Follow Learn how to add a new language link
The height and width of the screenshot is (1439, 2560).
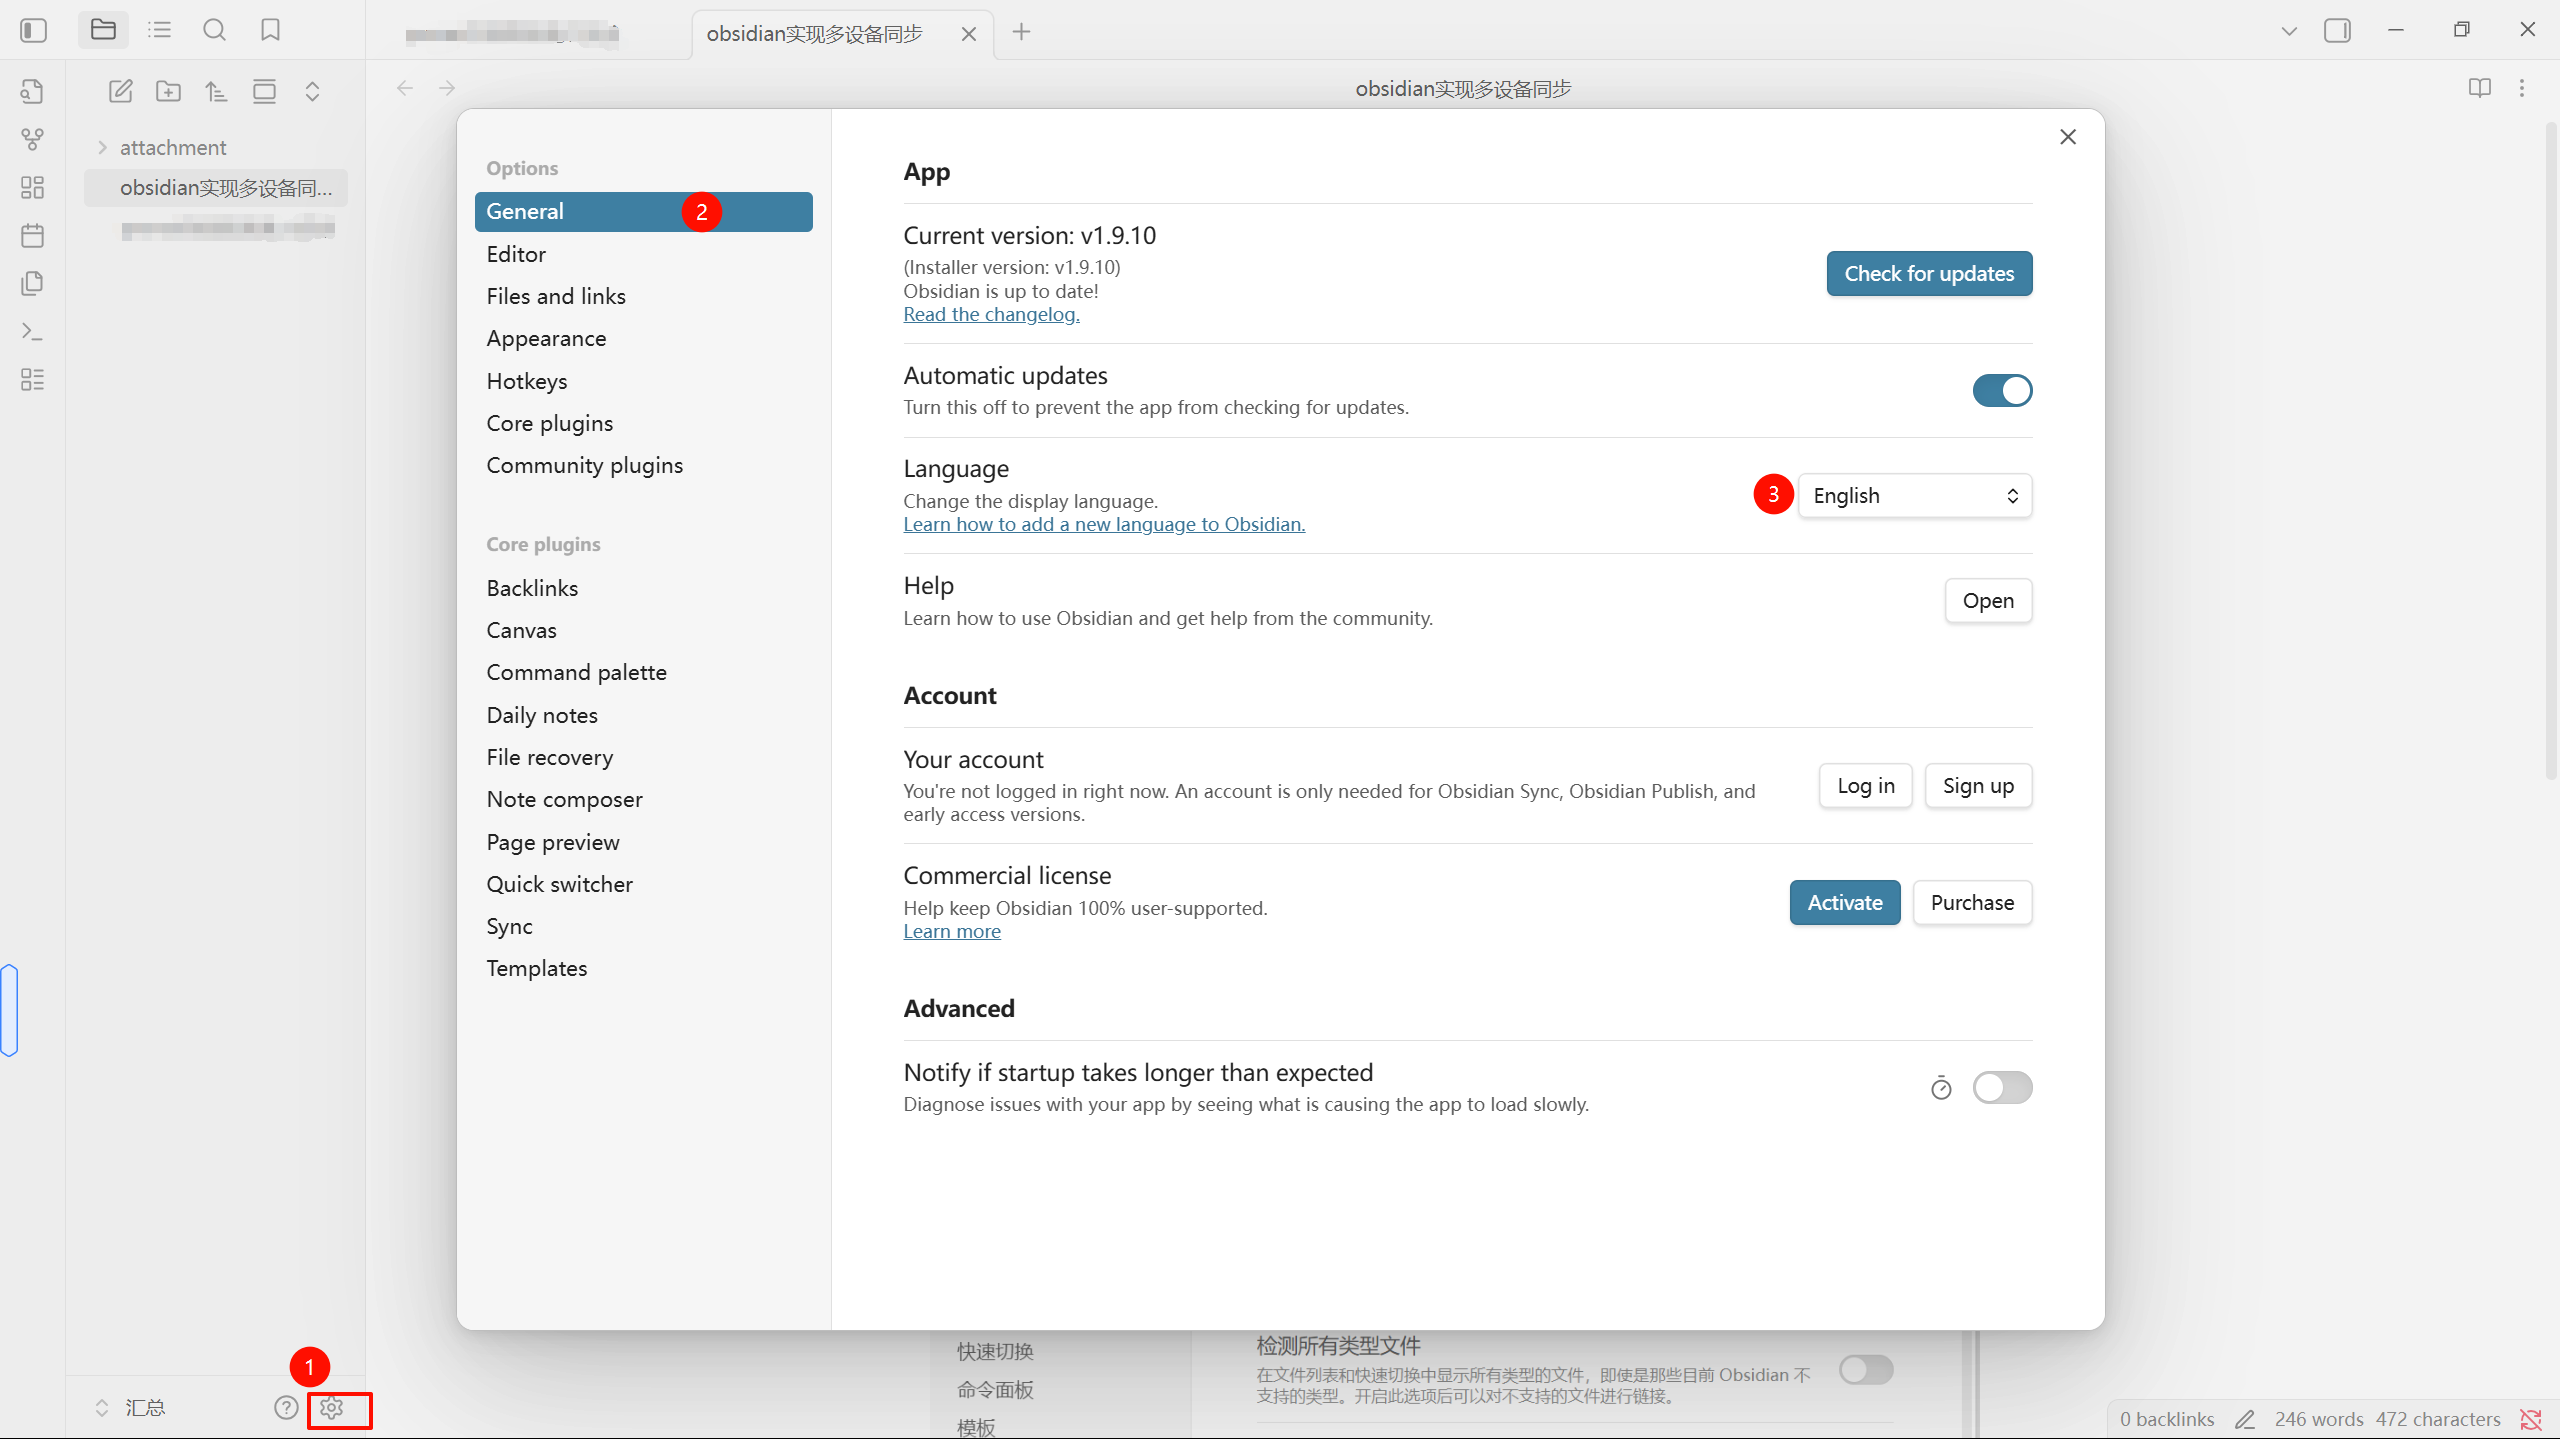(1104, 525)
